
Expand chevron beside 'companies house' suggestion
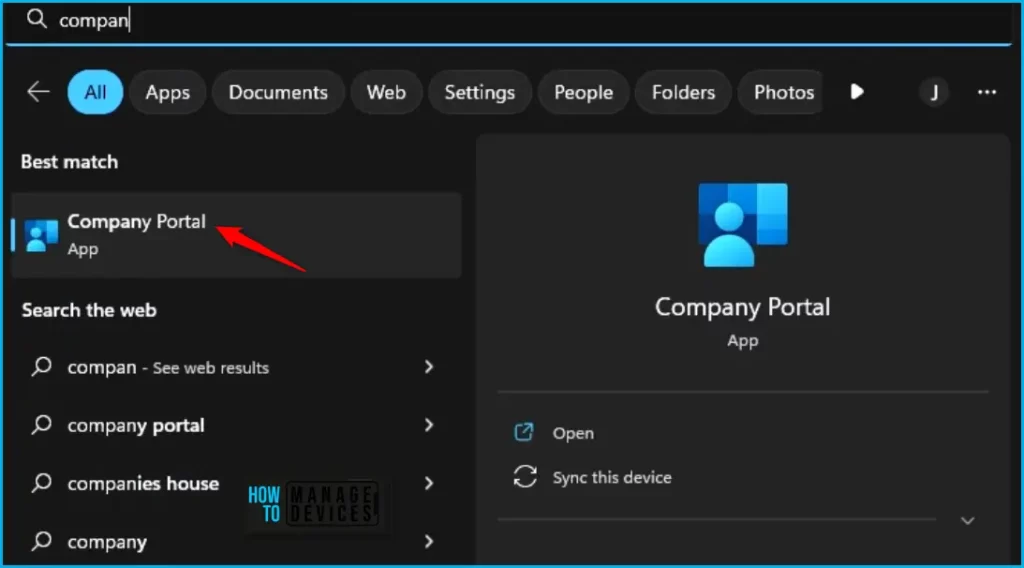tap(428, 483)
